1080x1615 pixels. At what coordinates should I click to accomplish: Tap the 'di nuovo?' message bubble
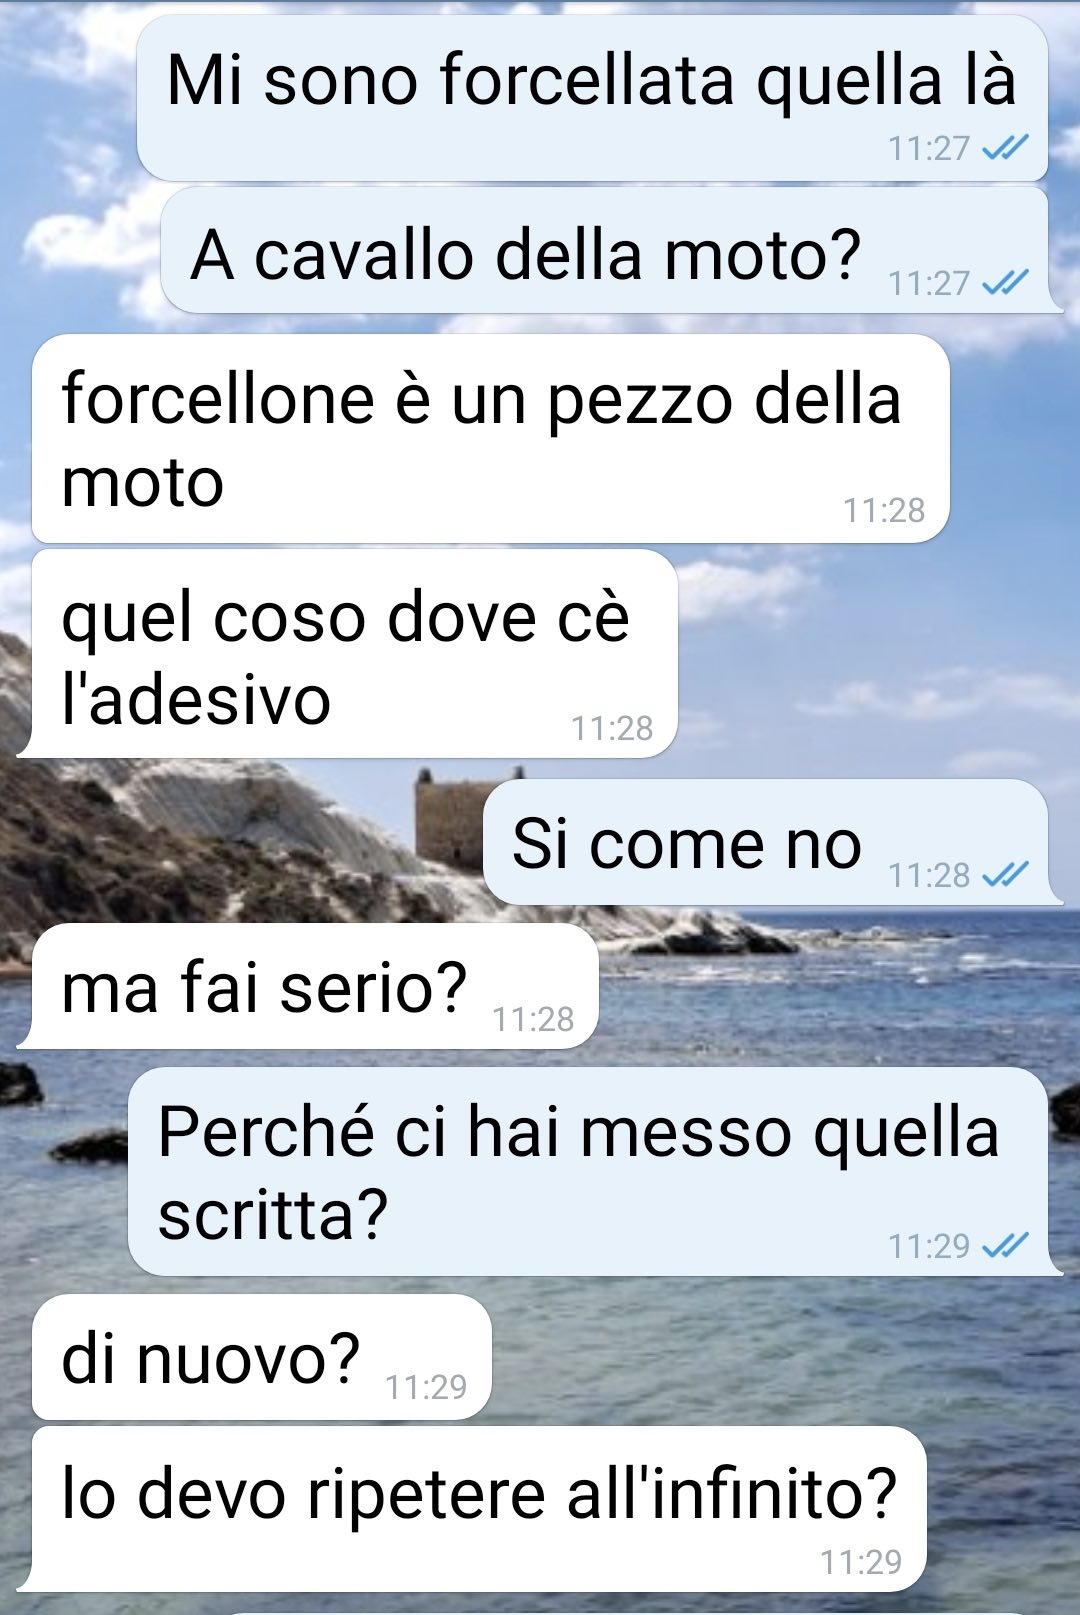coord(262,1357)
